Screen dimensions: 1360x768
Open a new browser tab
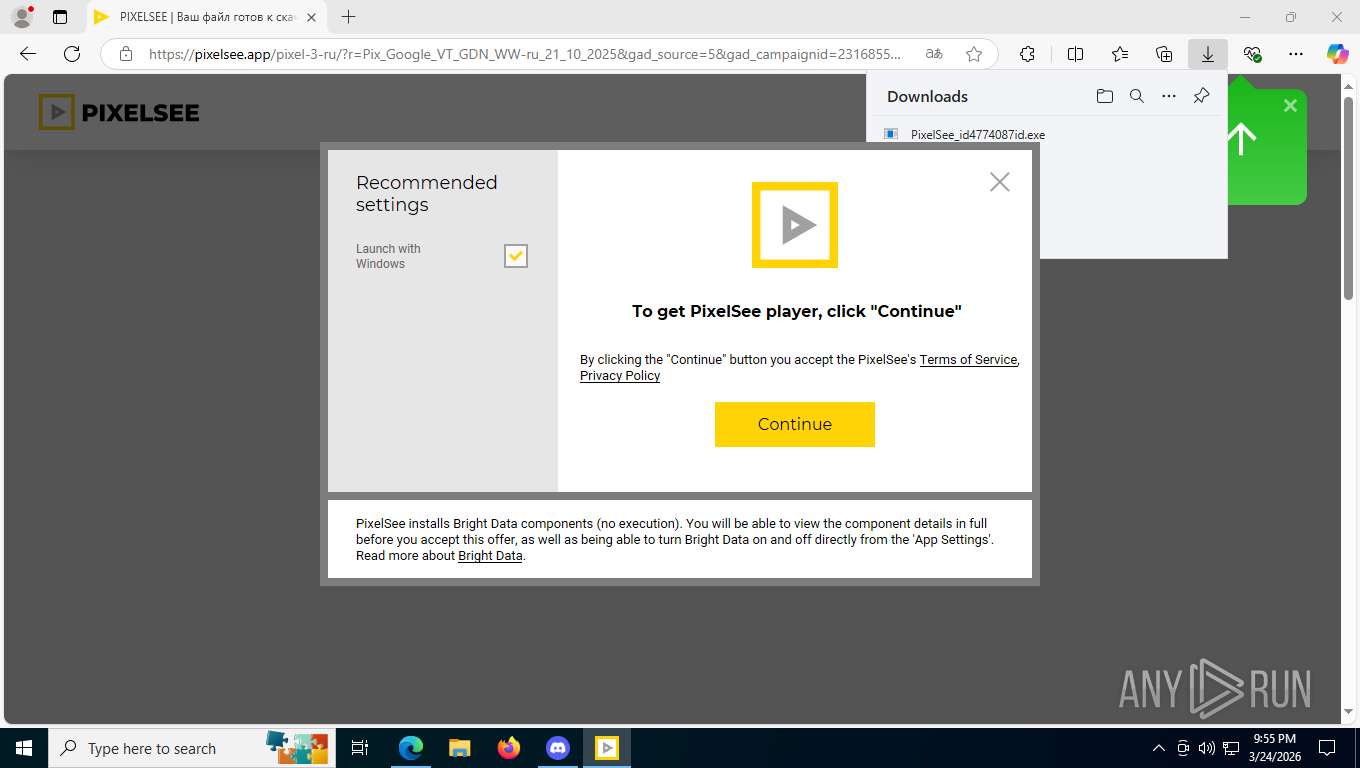348,17
